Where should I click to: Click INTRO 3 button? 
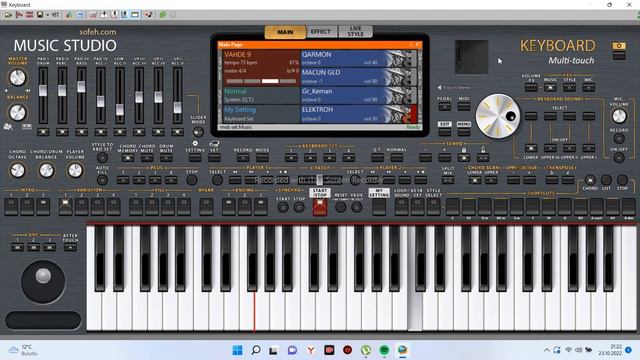43,207
